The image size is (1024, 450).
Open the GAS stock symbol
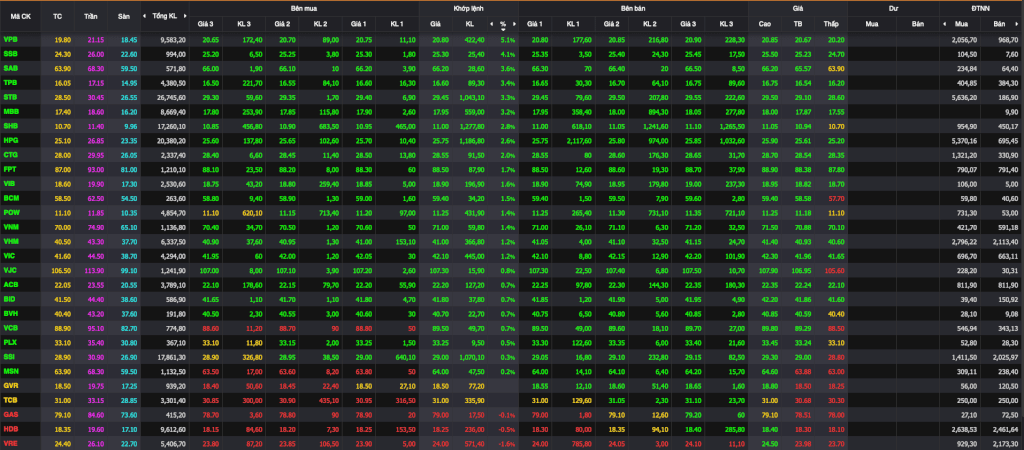point(10,414)
